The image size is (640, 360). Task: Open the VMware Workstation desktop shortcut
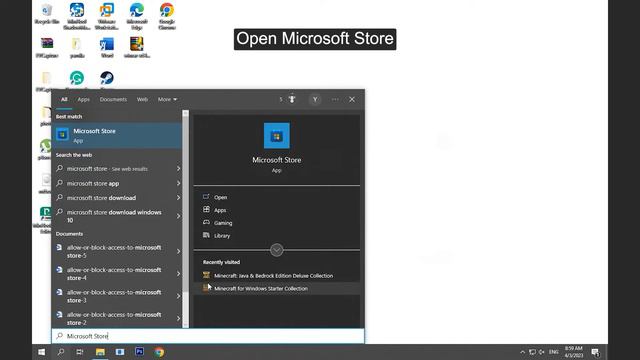[107, 16]
